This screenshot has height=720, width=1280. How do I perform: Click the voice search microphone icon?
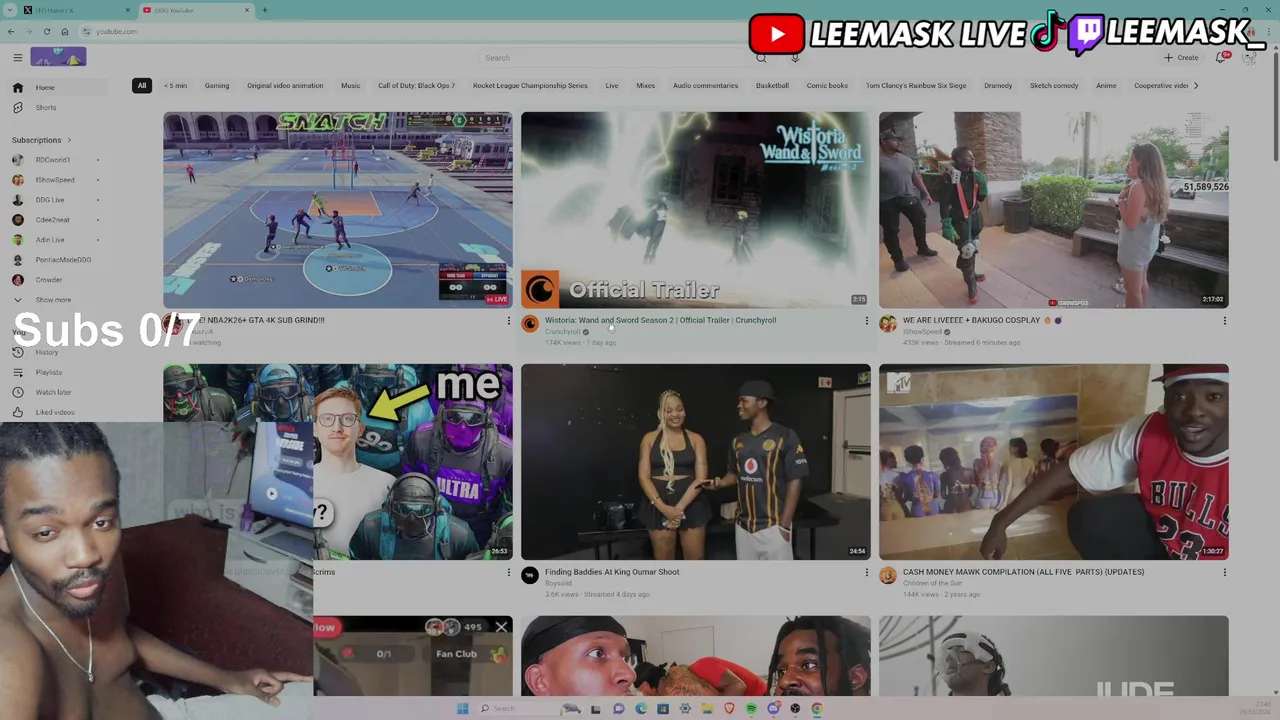(x=795, y=58)
